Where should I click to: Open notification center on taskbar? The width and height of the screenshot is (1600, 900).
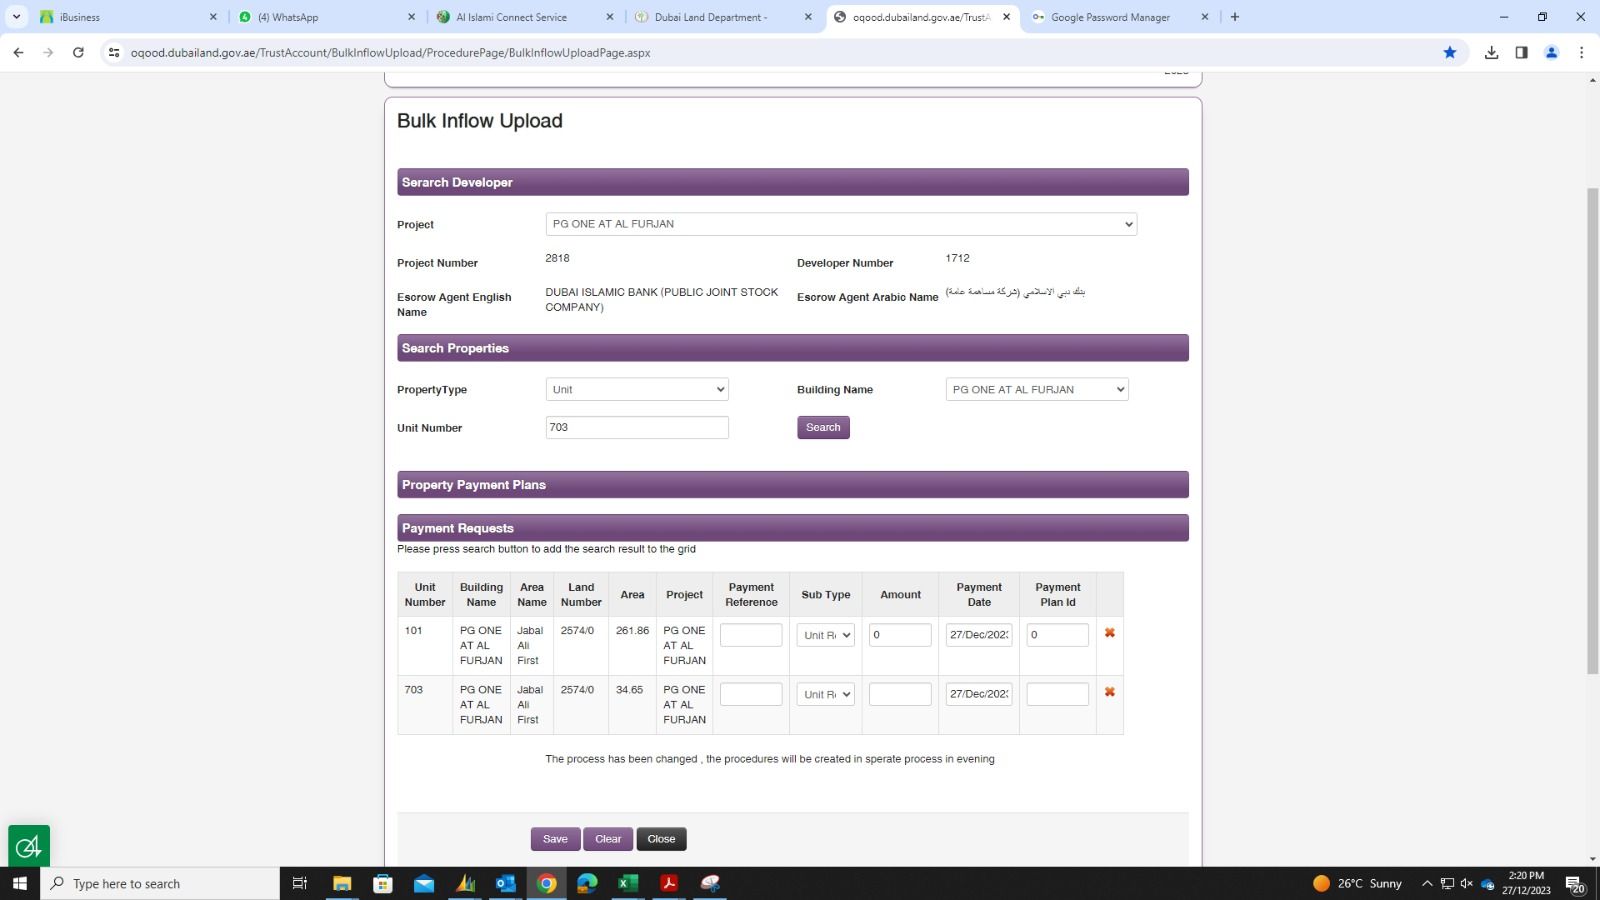pos(1575,884)
